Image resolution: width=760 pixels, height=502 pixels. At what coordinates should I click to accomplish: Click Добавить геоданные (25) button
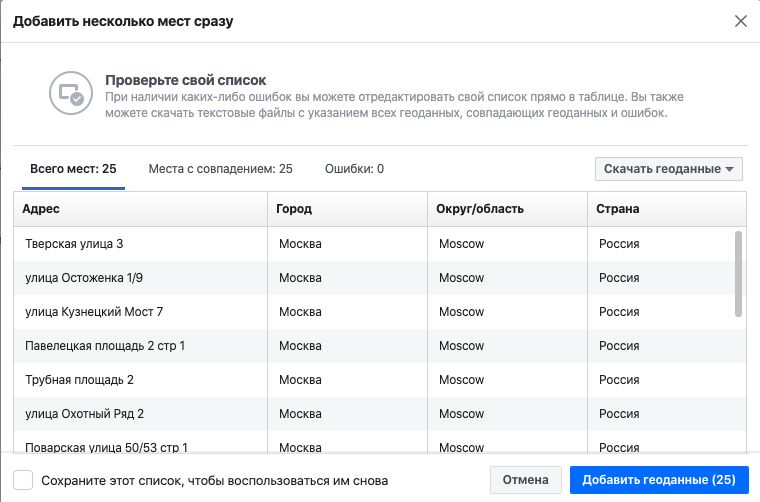pos(659,480)
